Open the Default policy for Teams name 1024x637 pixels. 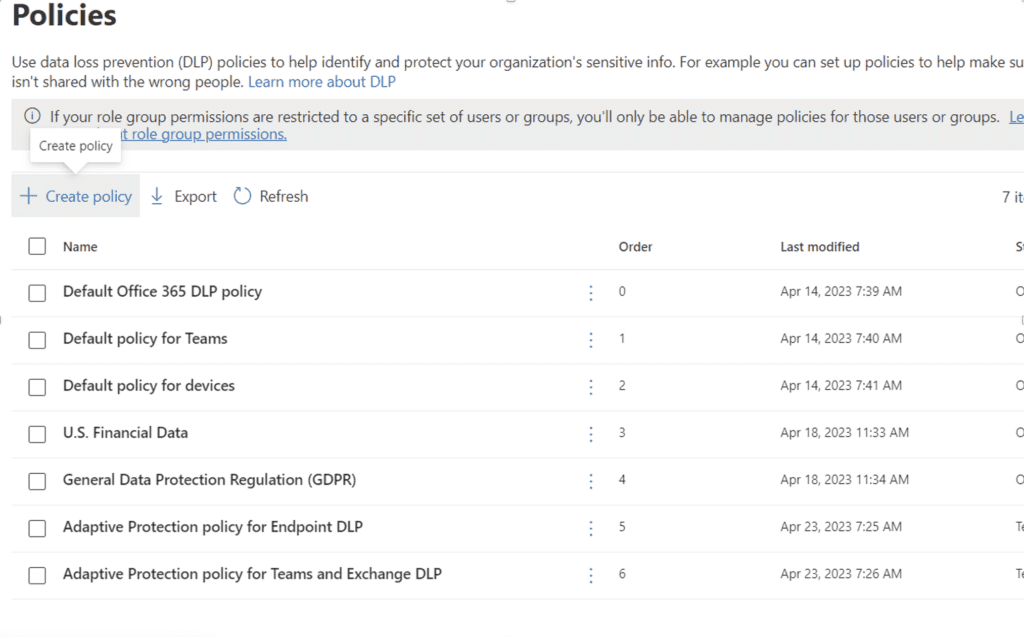click(145, 338)
